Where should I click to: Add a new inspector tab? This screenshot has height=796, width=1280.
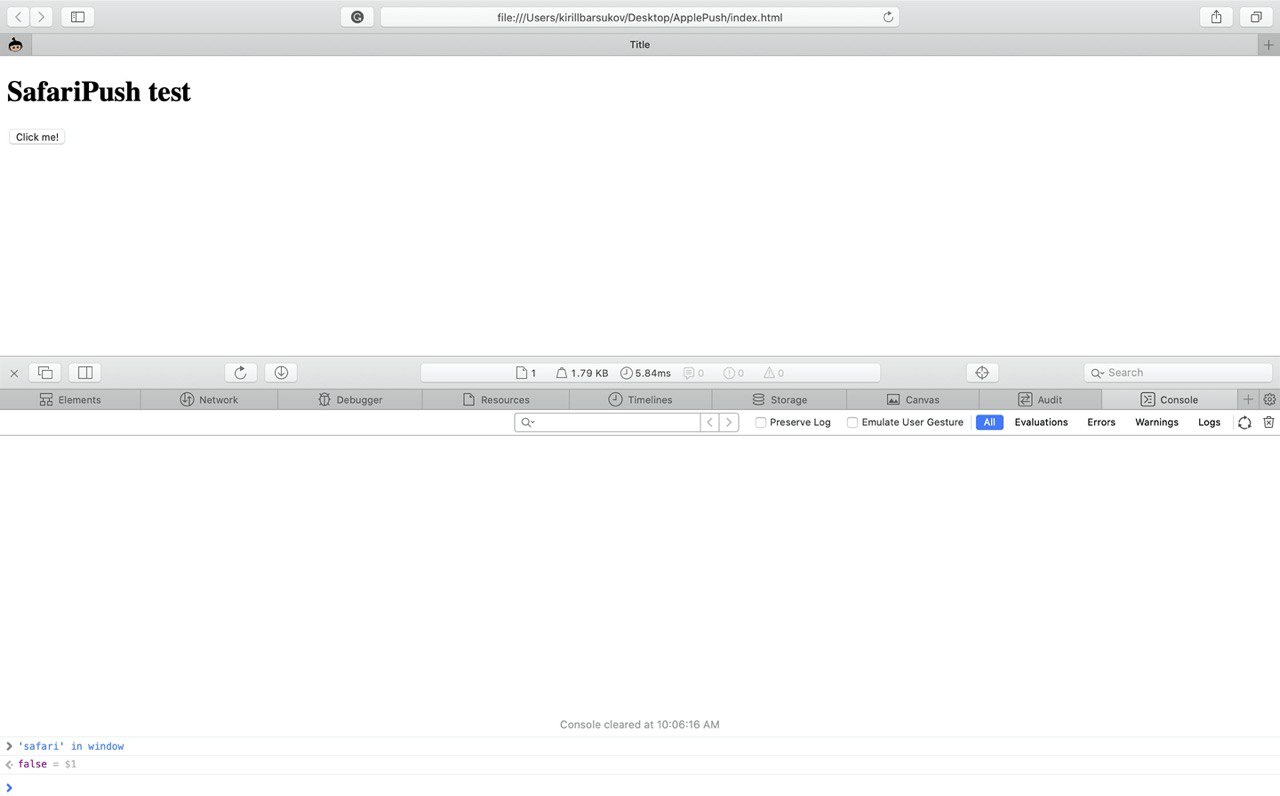click(x=1248, y=399)
